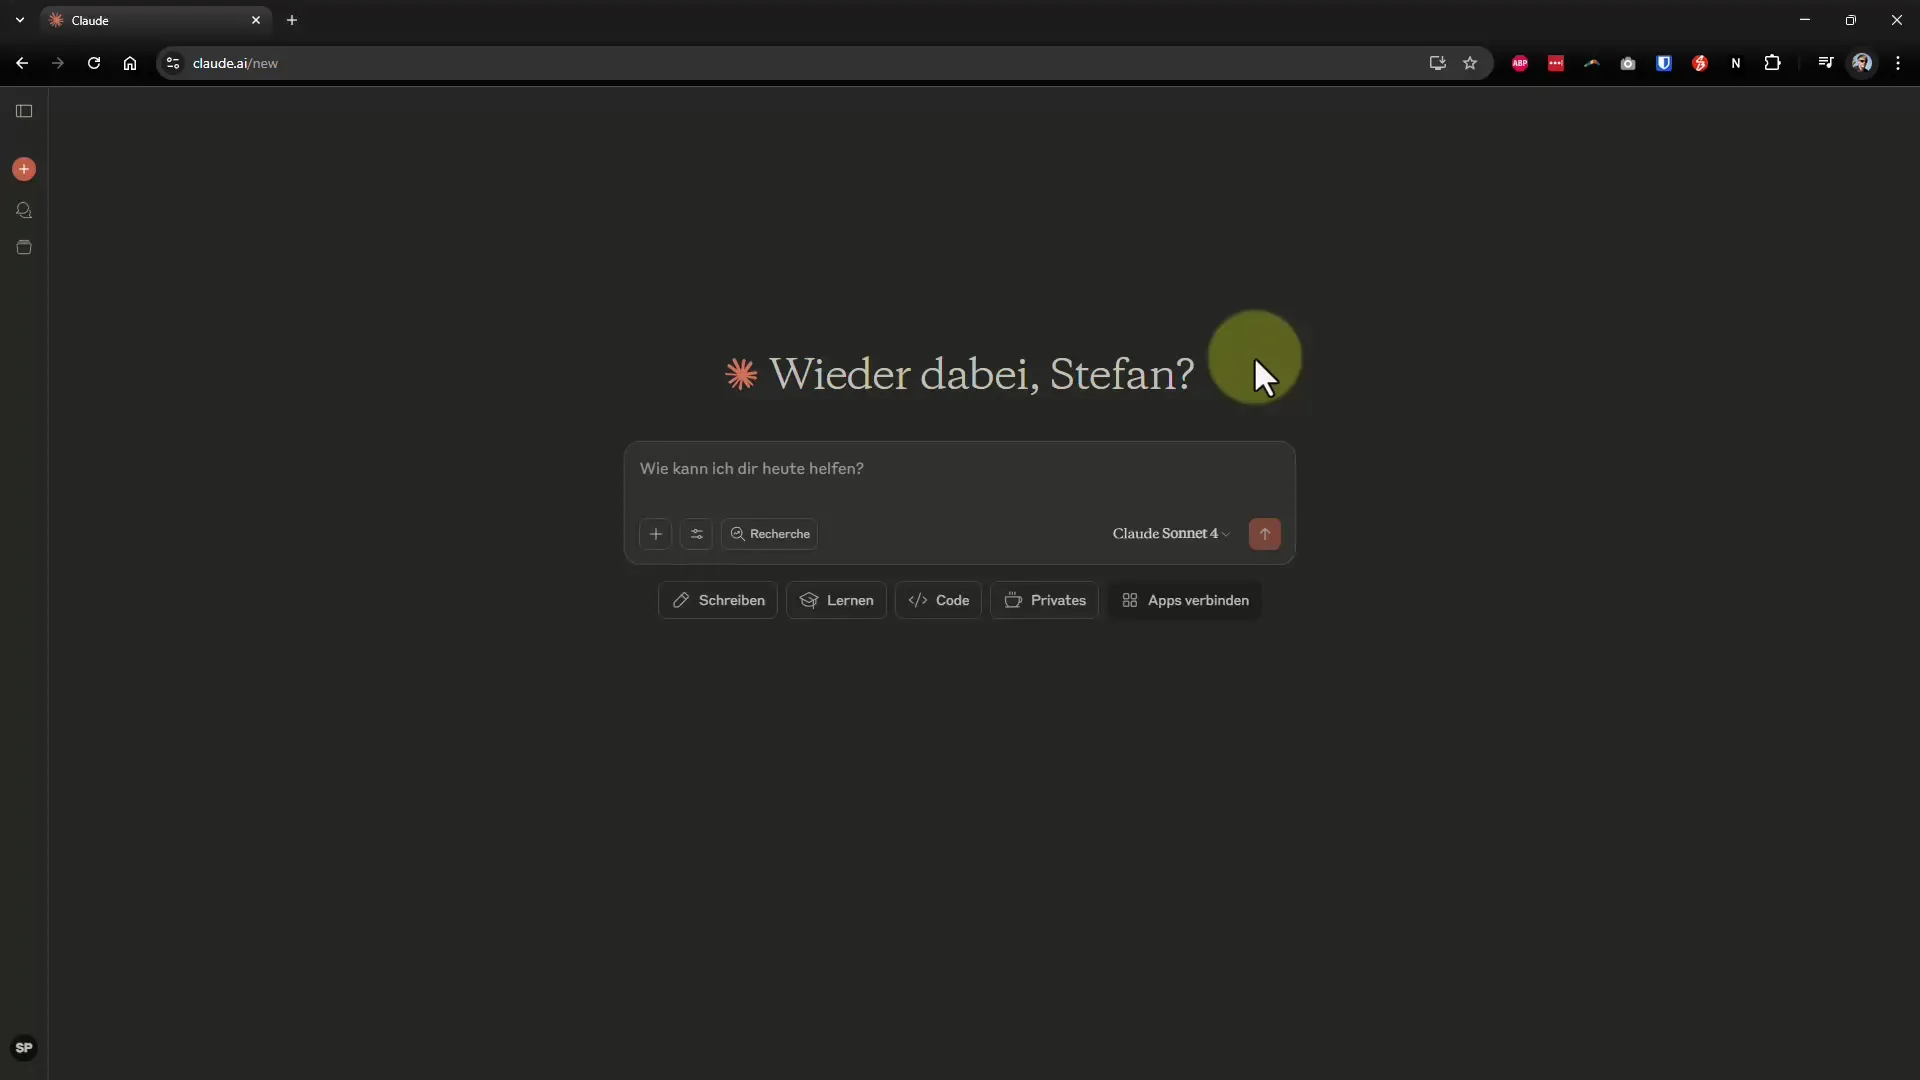Expand the tab search dropdown arrow
This screenshot has height=1080, width=1920.
click(20, 20)
